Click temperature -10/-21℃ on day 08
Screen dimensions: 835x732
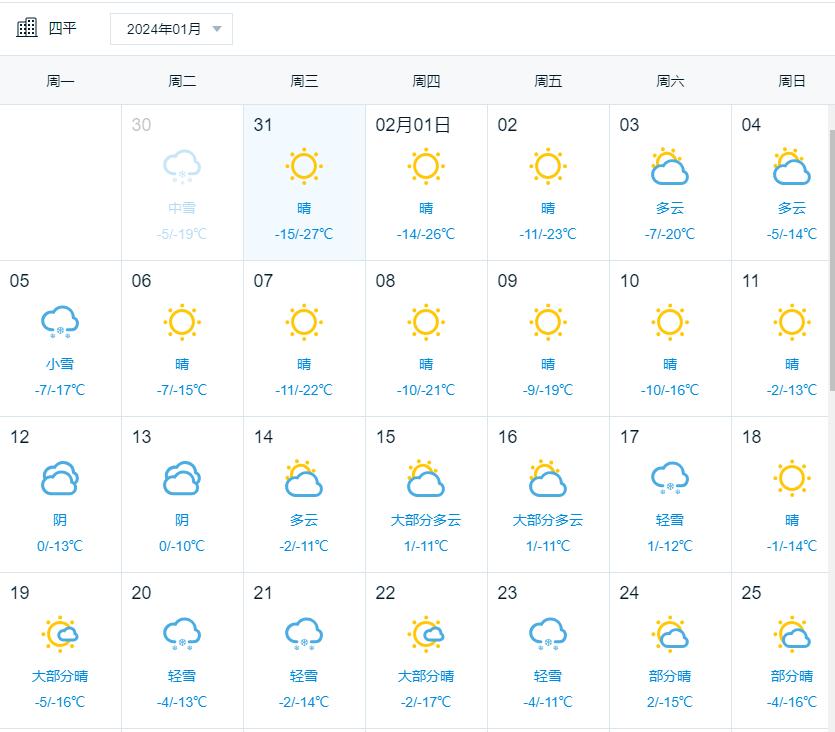tap(426, 390)
